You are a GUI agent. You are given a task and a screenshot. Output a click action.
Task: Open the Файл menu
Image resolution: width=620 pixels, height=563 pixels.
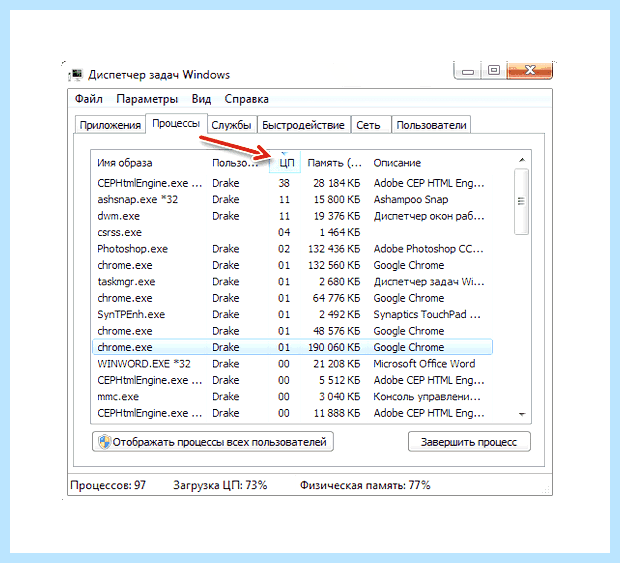pos(89,99)
